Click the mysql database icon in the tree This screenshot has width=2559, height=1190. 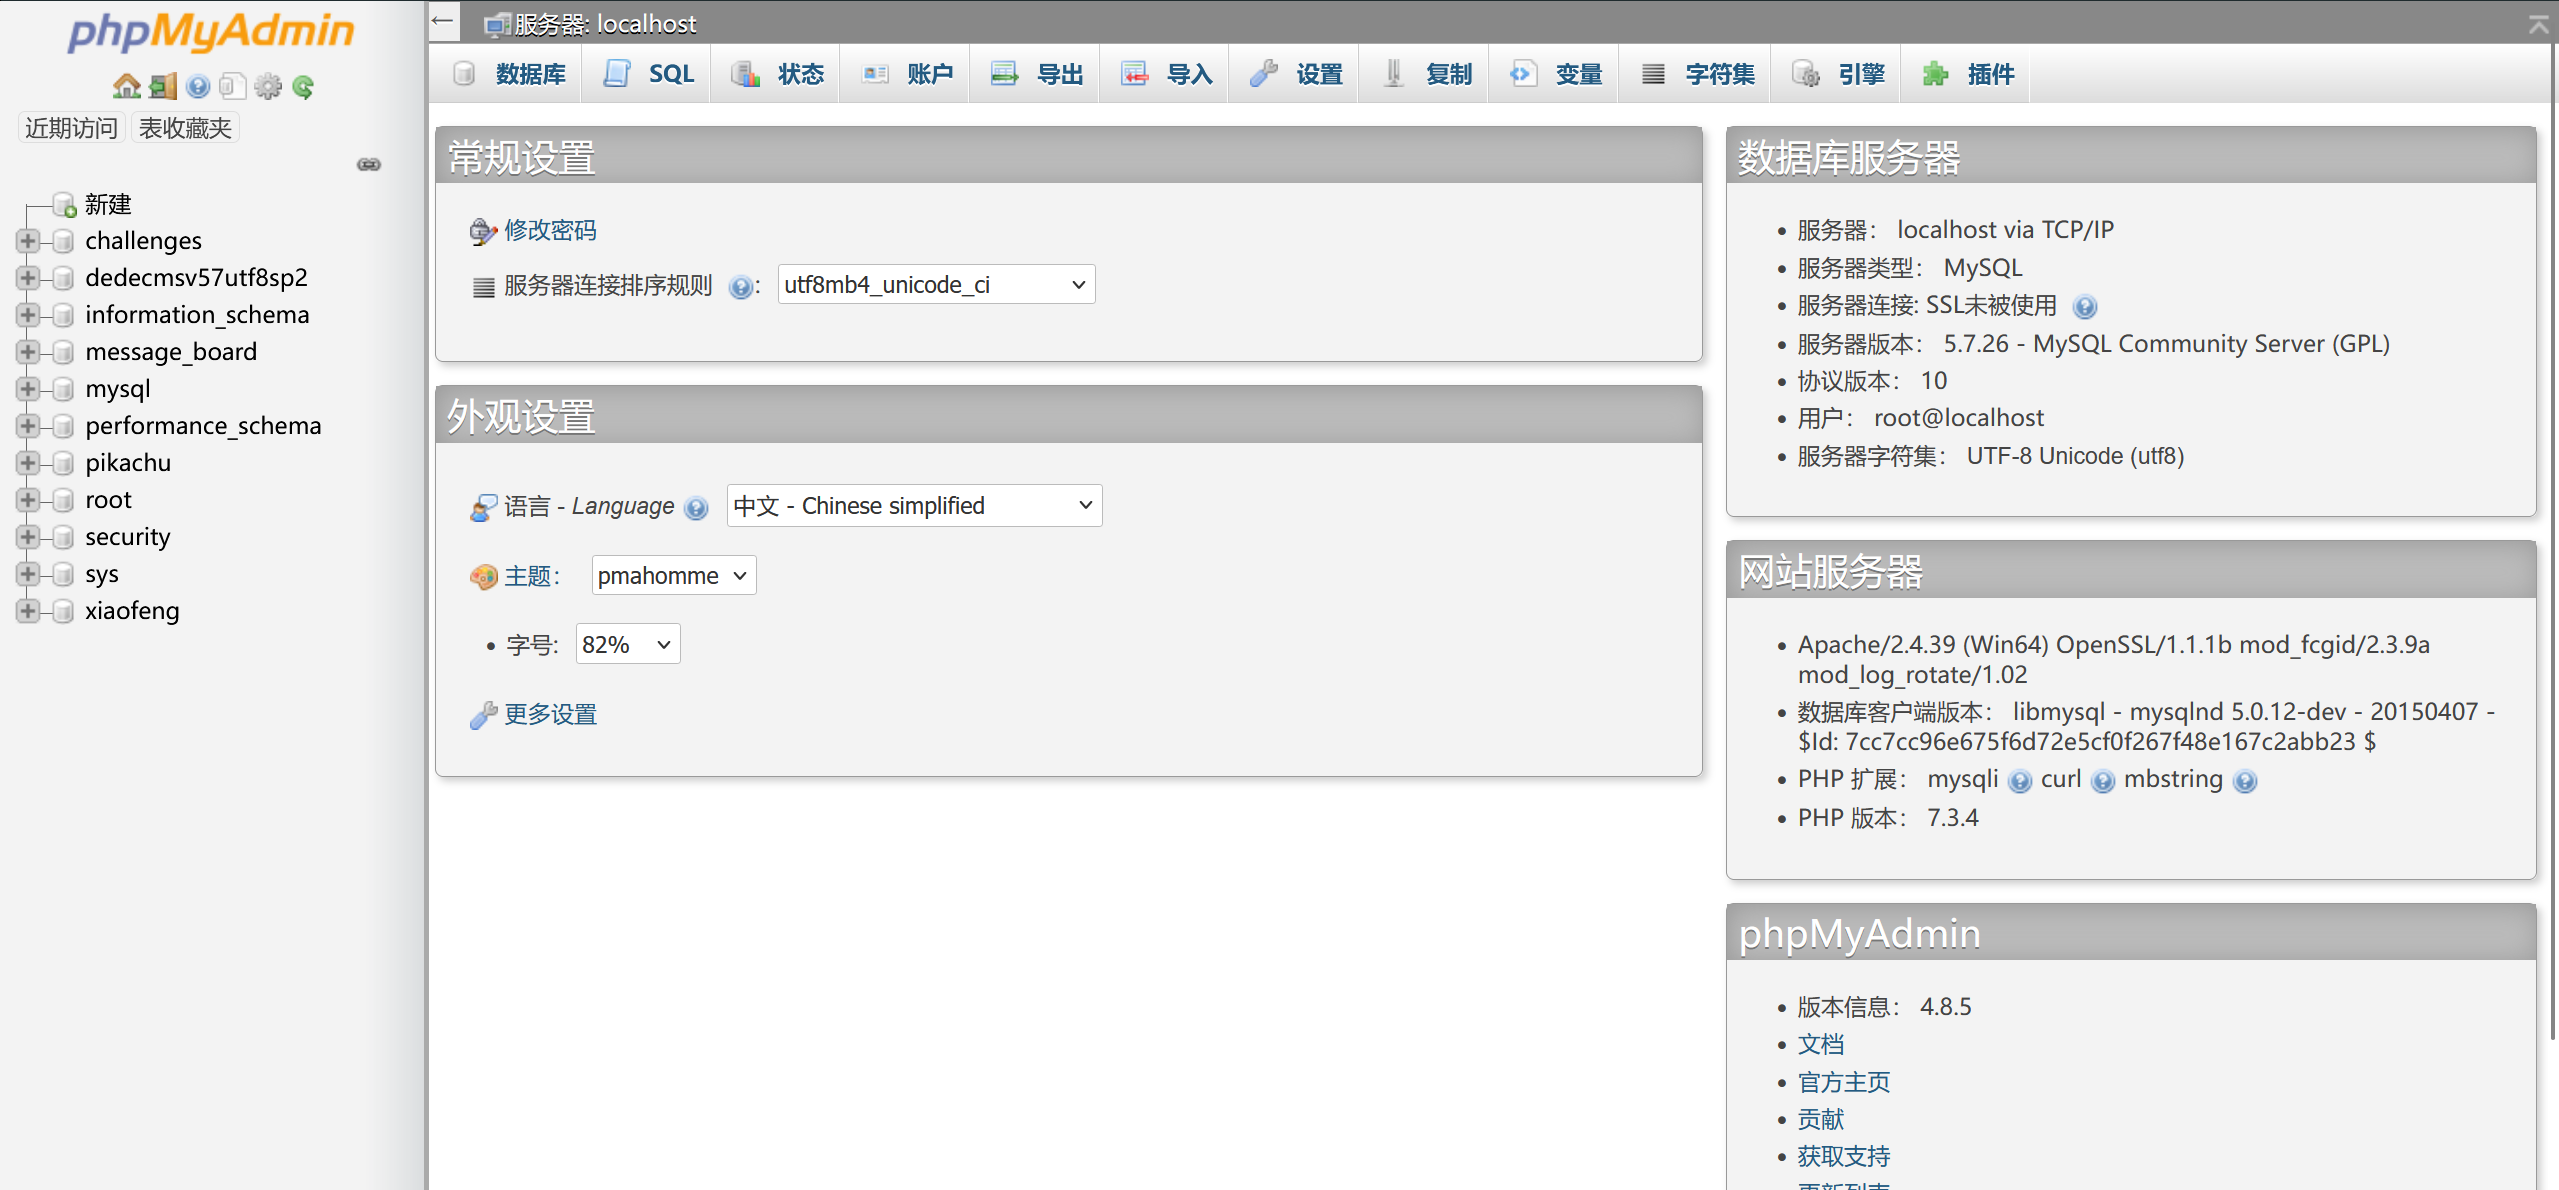coord(63,389)
